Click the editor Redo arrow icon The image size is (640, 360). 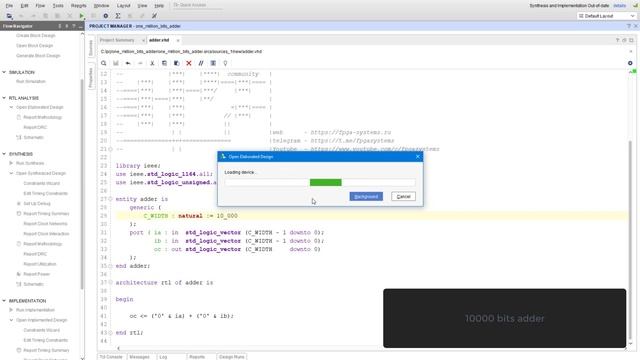pos(140,63)
